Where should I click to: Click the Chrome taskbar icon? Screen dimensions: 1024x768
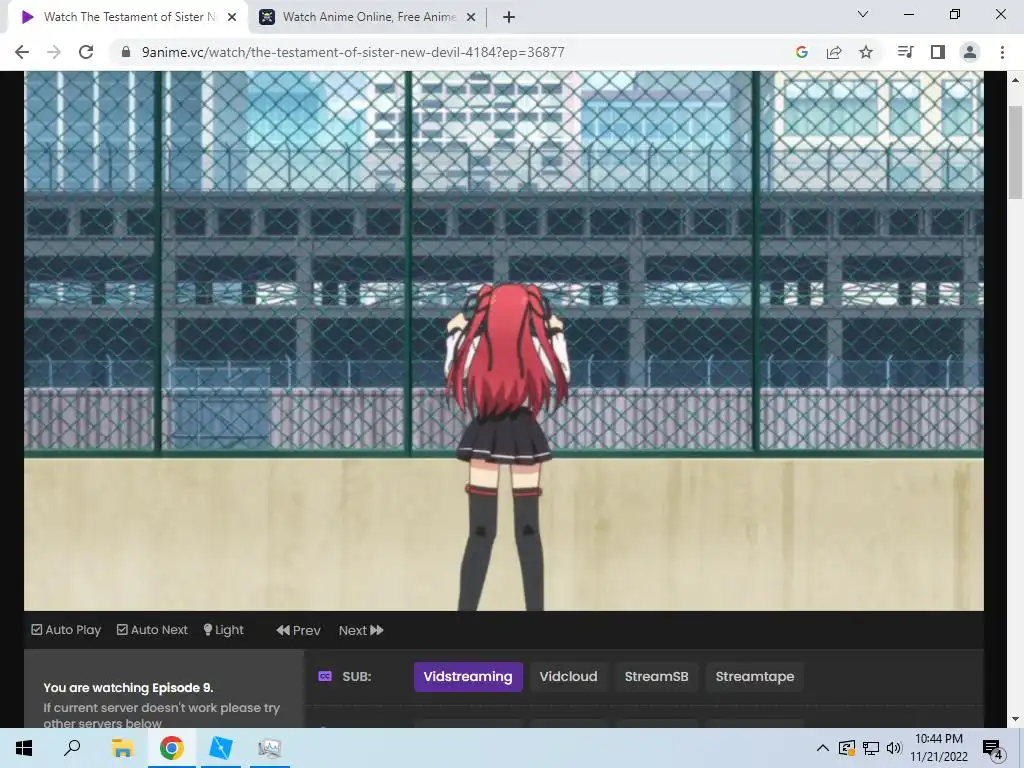click(x=171, y=748)
